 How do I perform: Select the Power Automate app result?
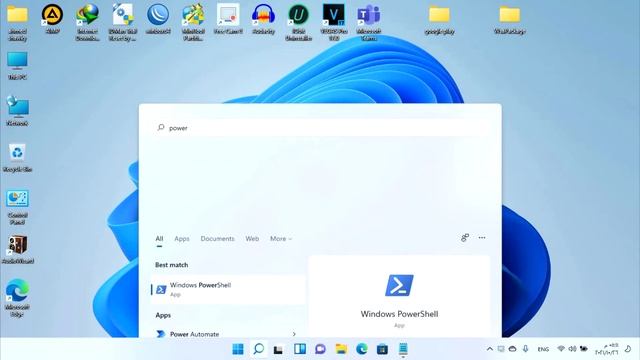point(228,334)
